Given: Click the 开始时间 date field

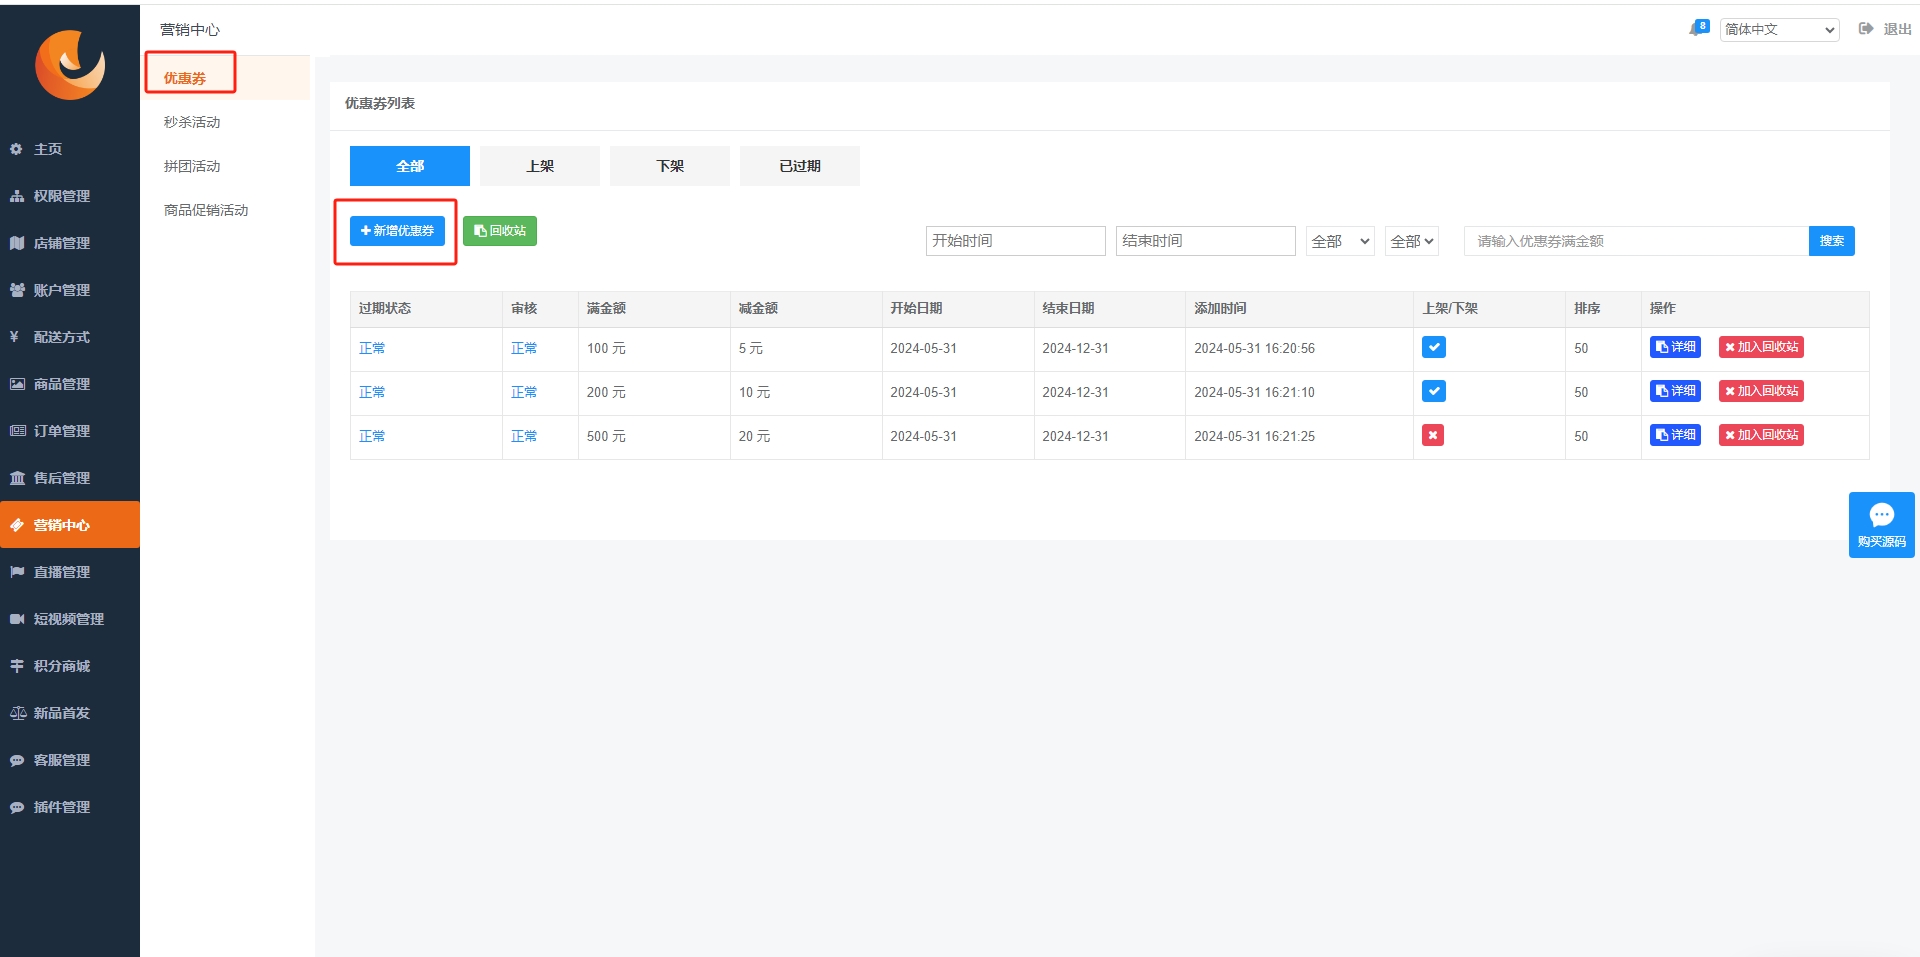Looking at the screenshot, I should click(x=1015, y=241).
